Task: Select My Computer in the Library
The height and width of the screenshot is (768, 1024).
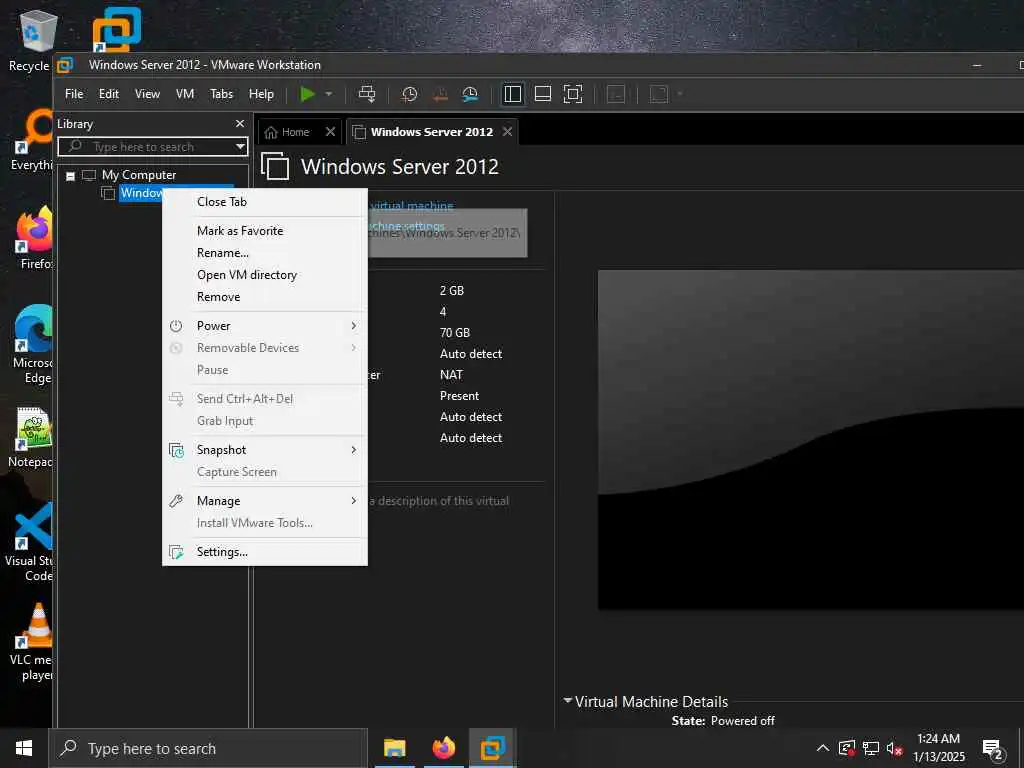Action: click(138, 175)
